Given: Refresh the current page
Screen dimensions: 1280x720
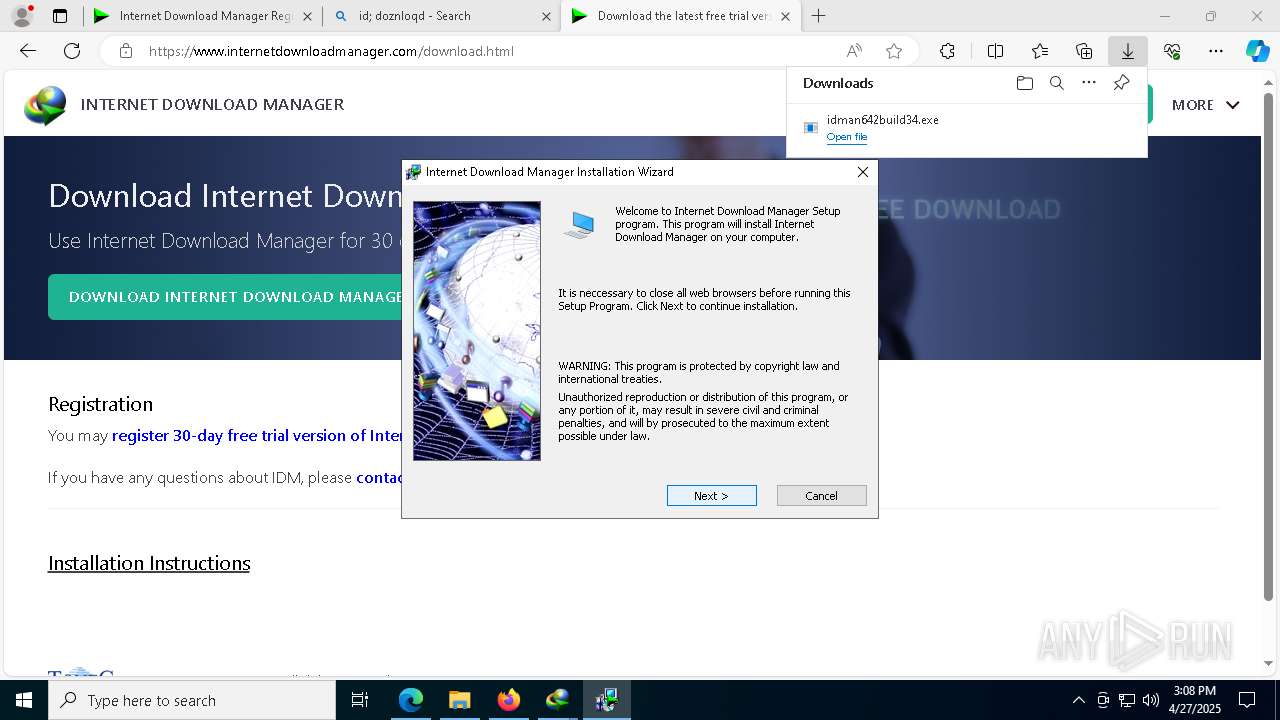Looking at the screenshot, I should 72,51.
